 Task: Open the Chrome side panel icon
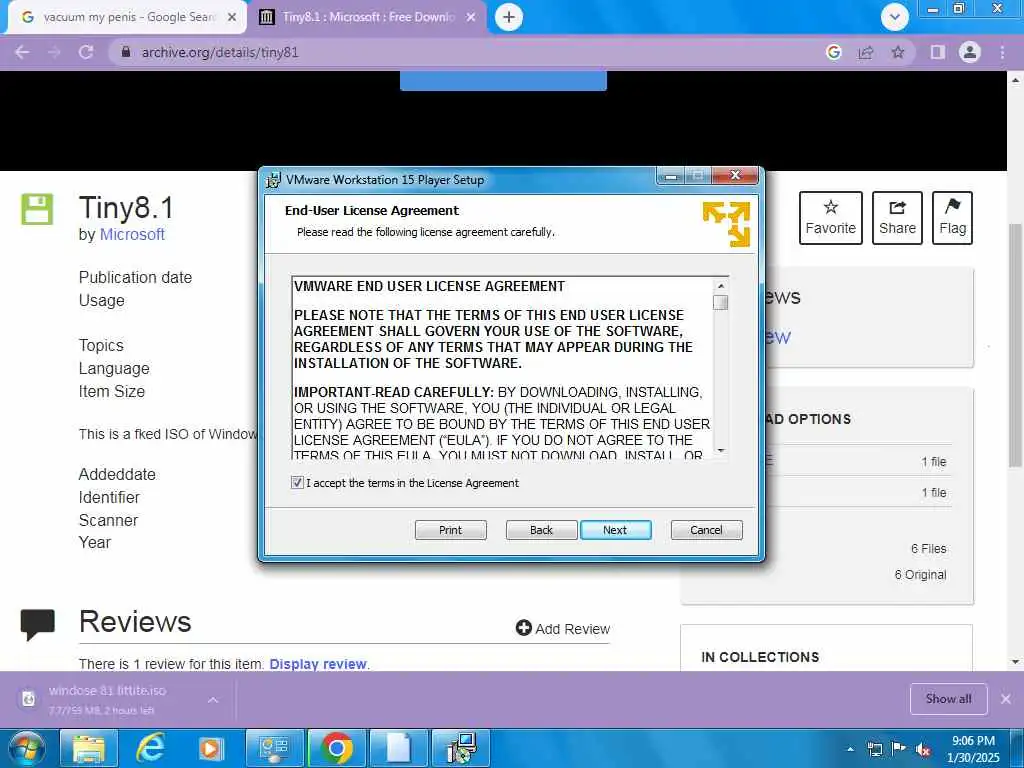click(x=937, y=52)
